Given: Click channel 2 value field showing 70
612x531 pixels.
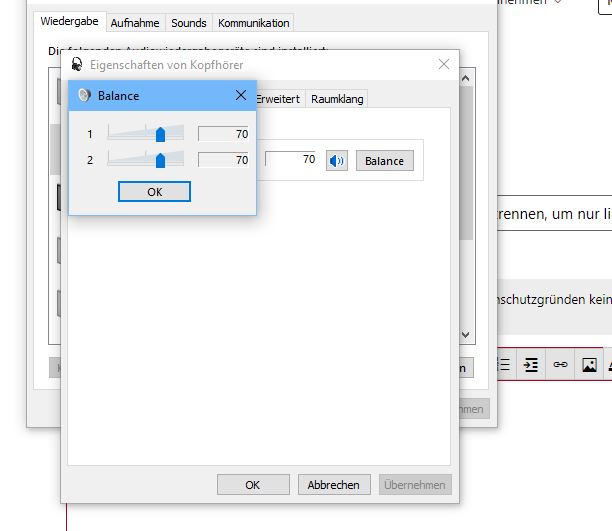Looking at the screenshot, I should [223, 160].
